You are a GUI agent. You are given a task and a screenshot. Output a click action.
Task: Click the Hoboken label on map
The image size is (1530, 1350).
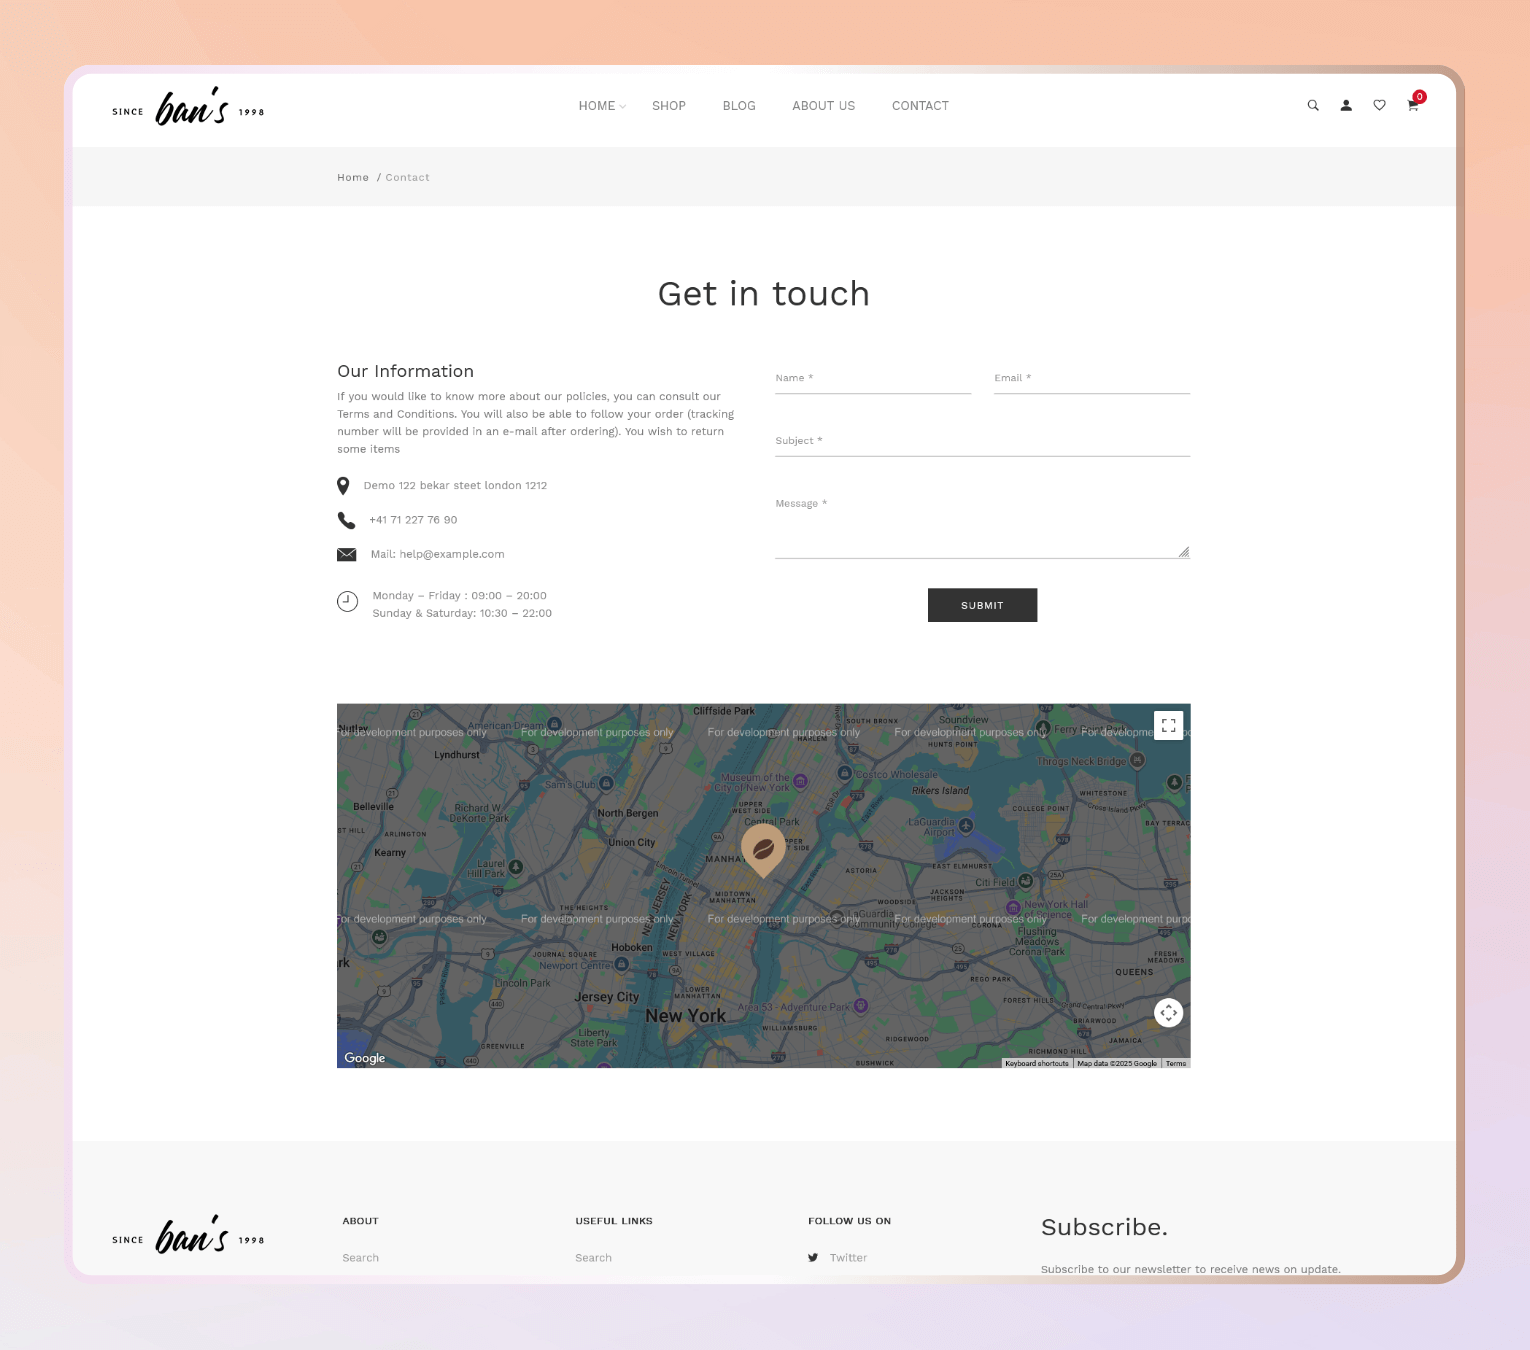632,947
